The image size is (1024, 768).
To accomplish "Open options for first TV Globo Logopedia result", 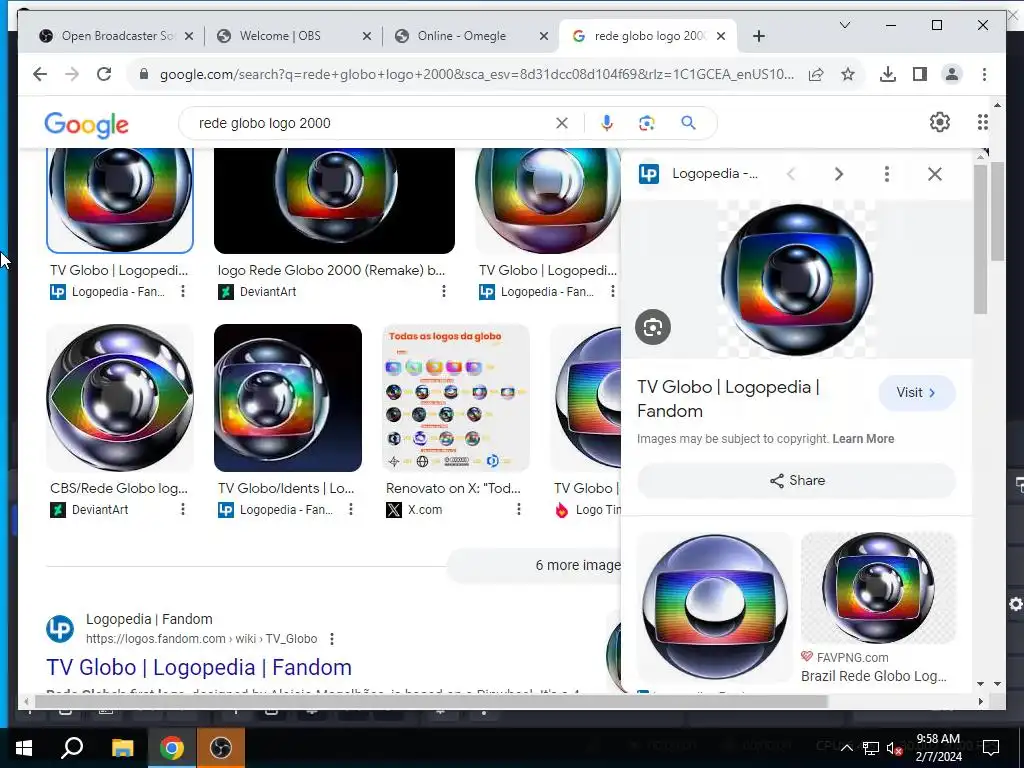I will tap(183, 291).
